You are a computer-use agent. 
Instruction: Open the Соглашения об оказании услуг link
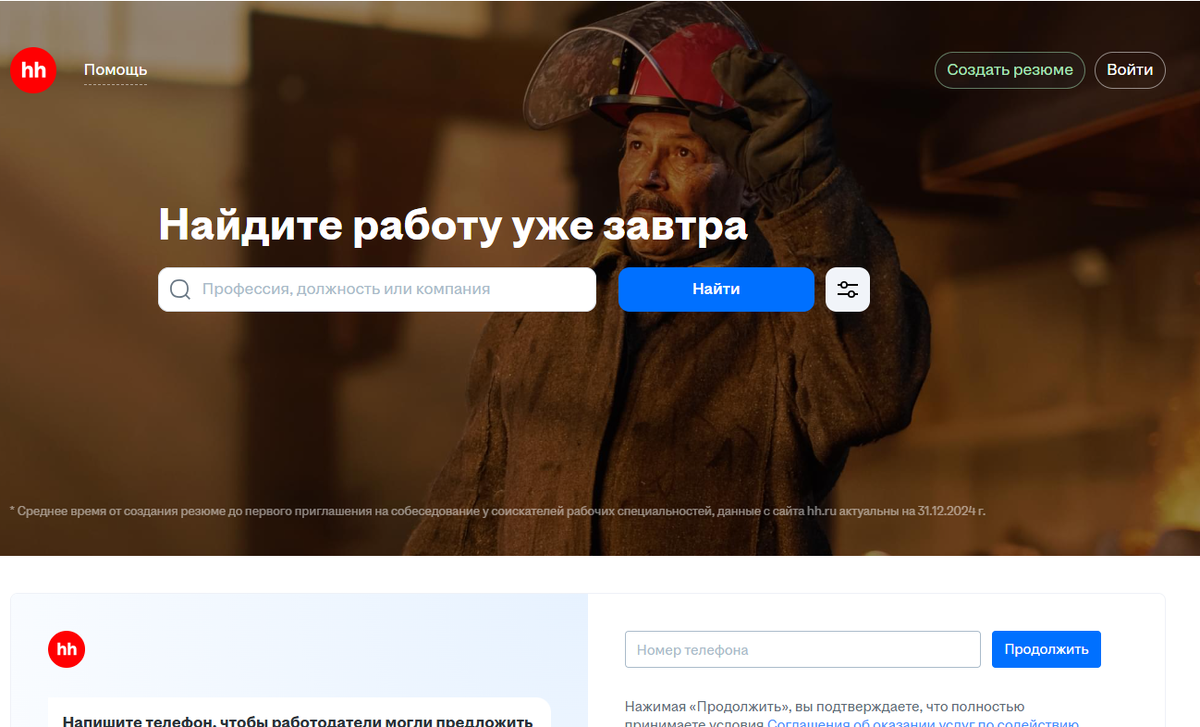tap(923, 722)
